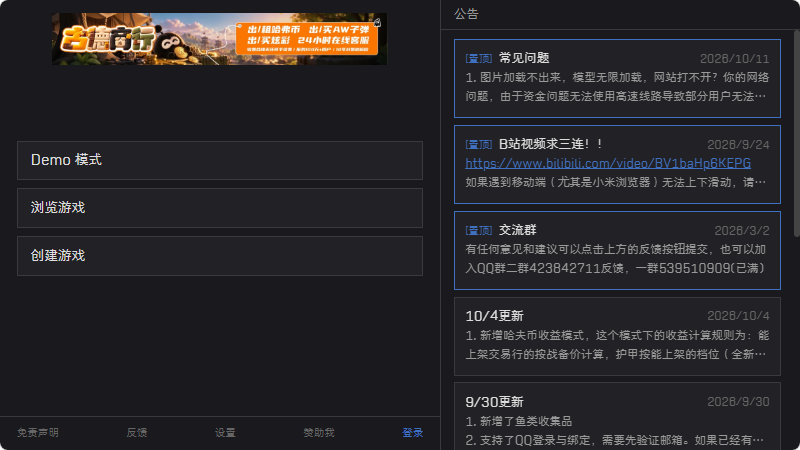Viewport: 800px width, 450px height.
Task: Open the 交流群 announcement
Action: click(617, 250)
